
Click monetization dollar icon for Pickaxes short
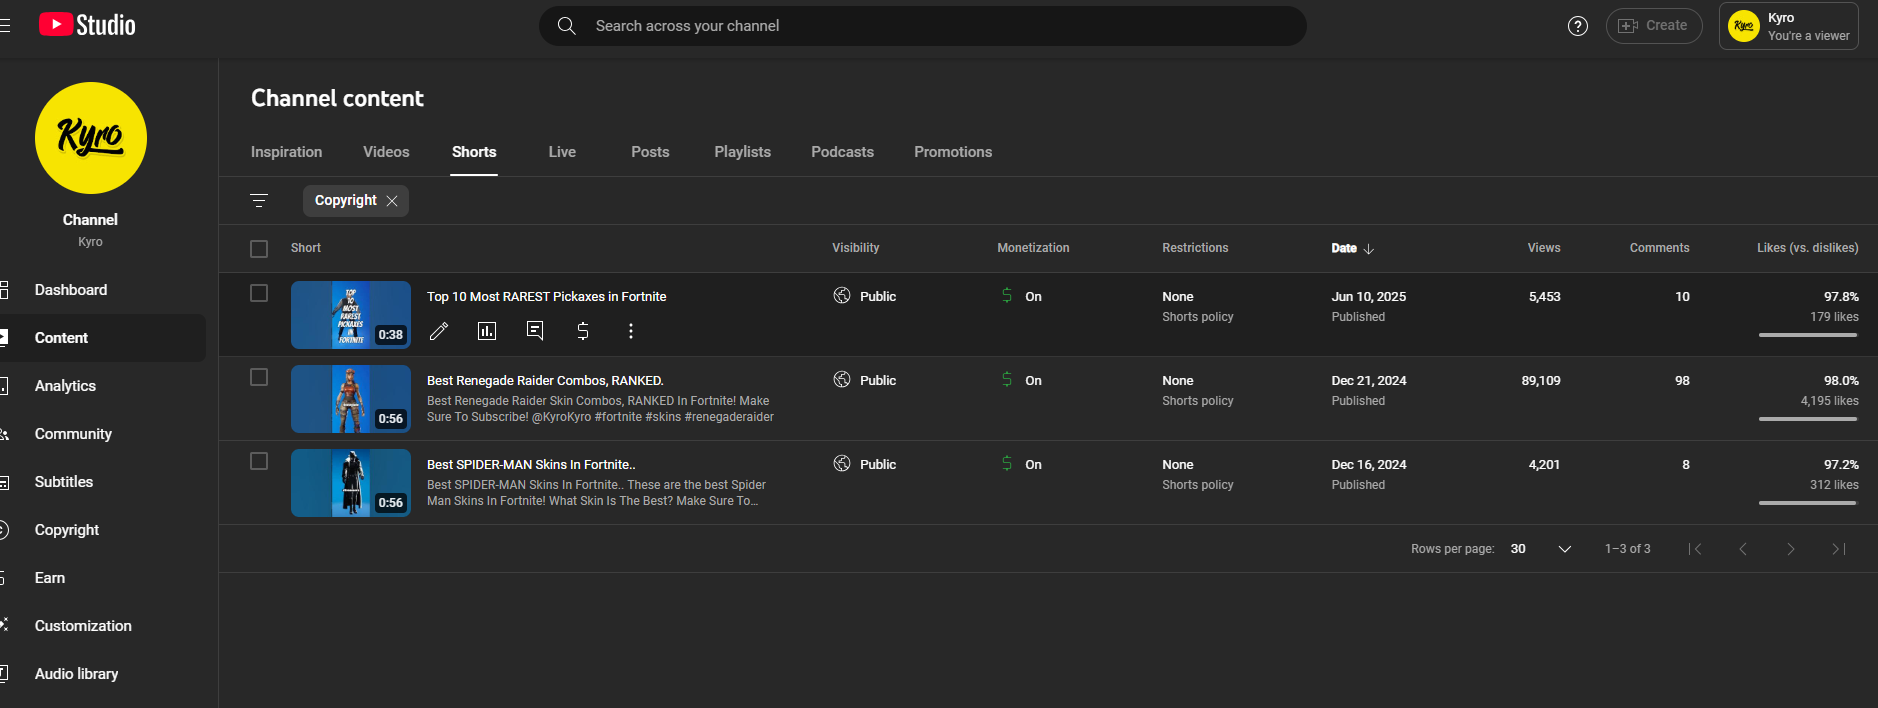coord(1007,296)
